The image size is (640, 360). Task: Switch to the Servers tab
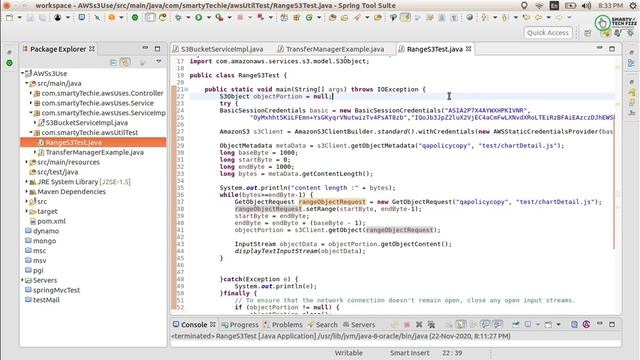359,325
